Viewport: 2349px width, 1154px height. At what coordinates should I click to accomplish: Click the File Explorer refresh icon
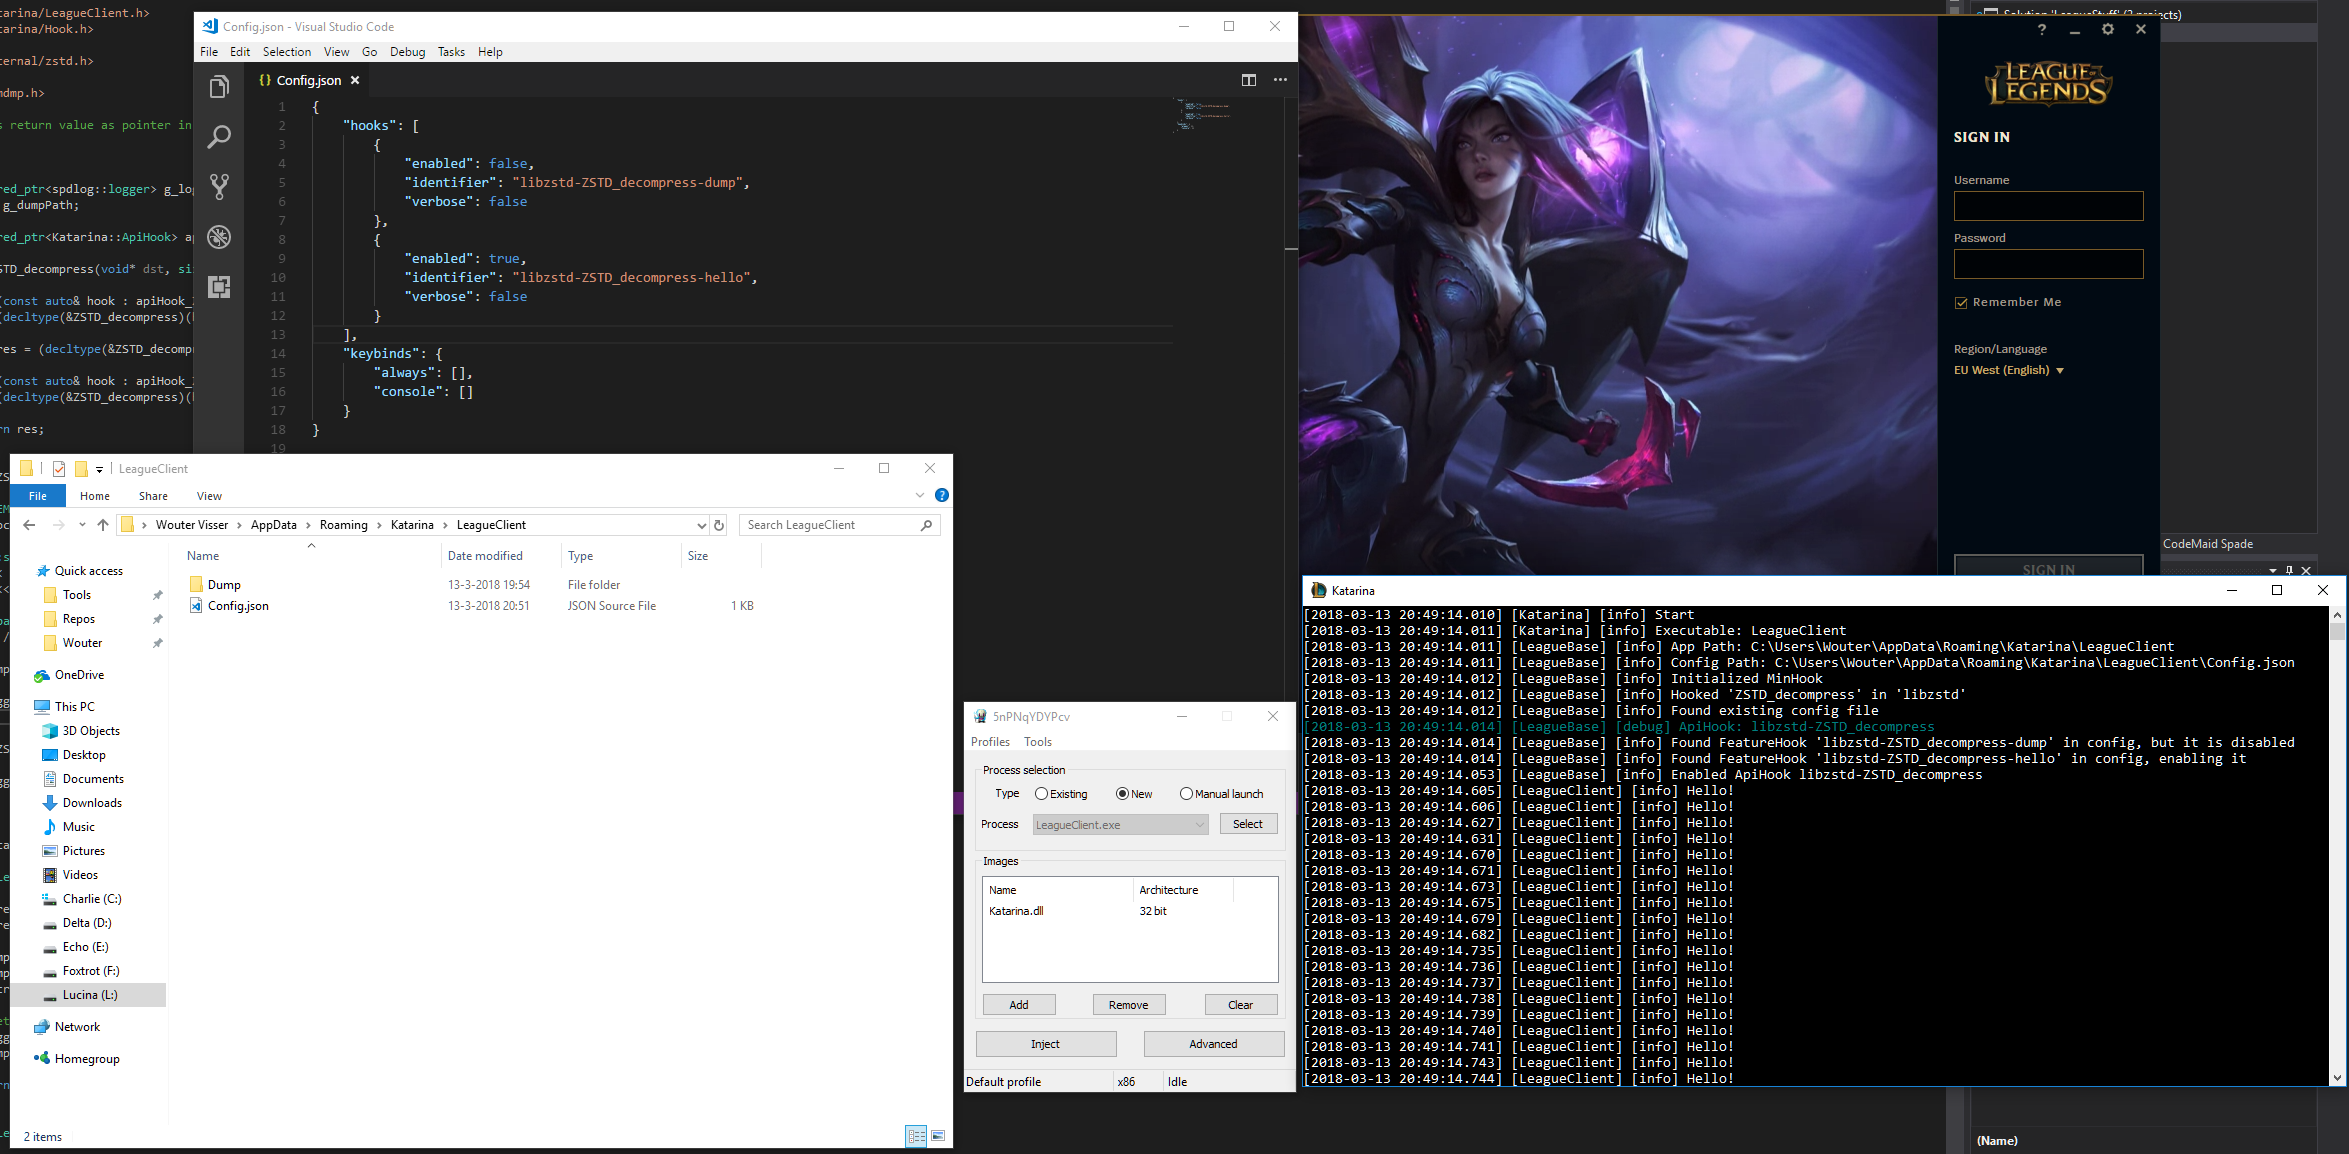tap(718, 525)
